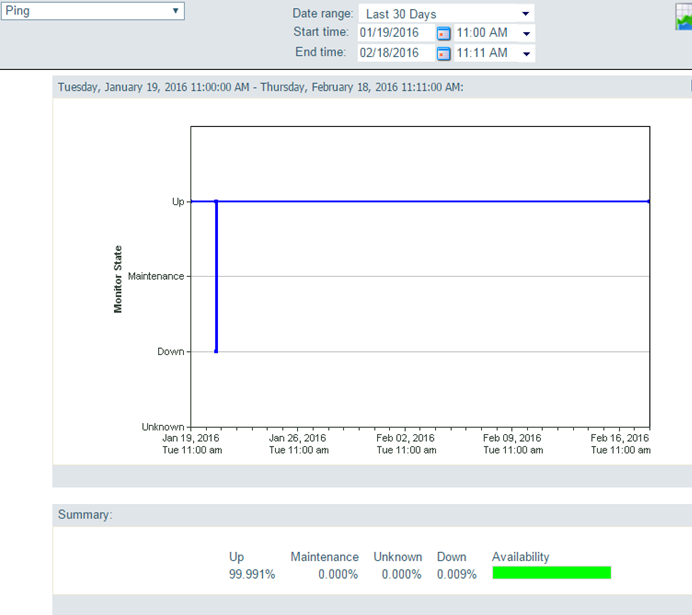692x615 pixels.
Task: Click the date range title header bar
Action: coord(372,87)
